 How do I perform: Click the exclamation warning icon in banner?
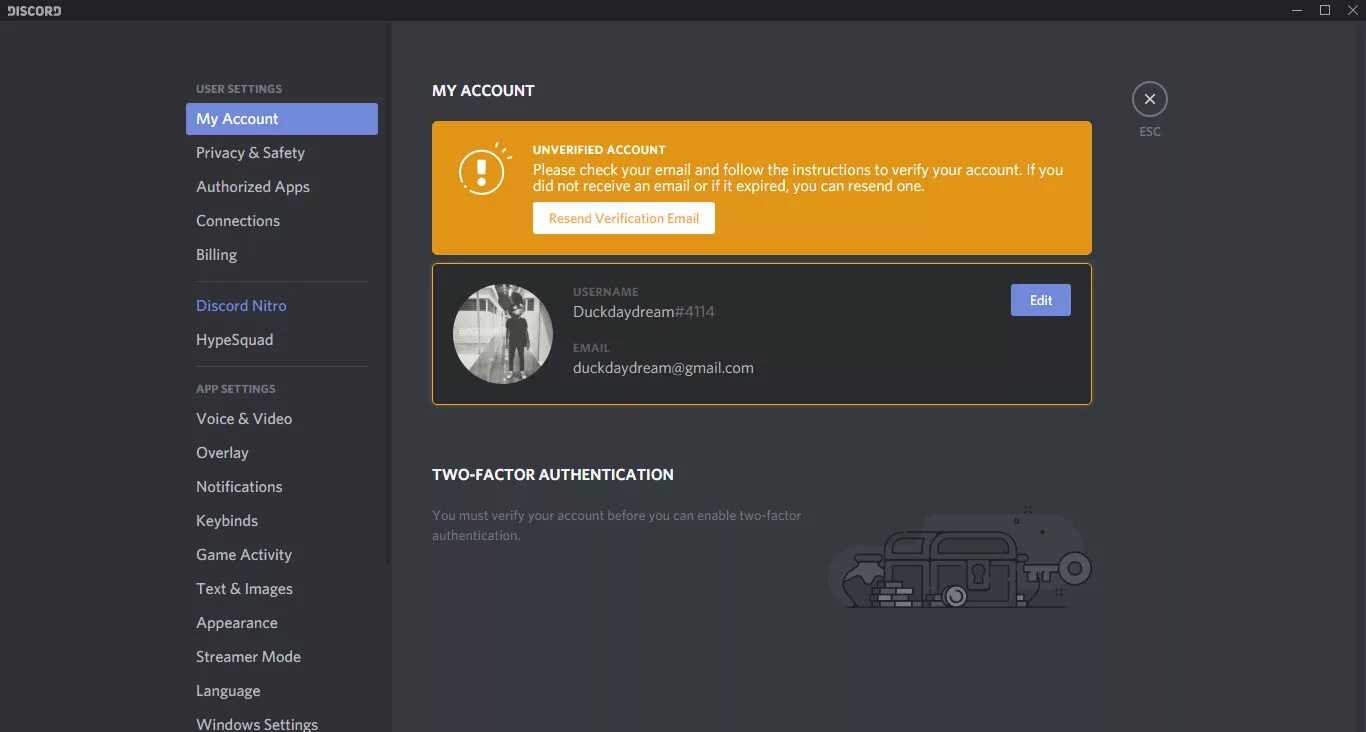[x=483, y=171]
